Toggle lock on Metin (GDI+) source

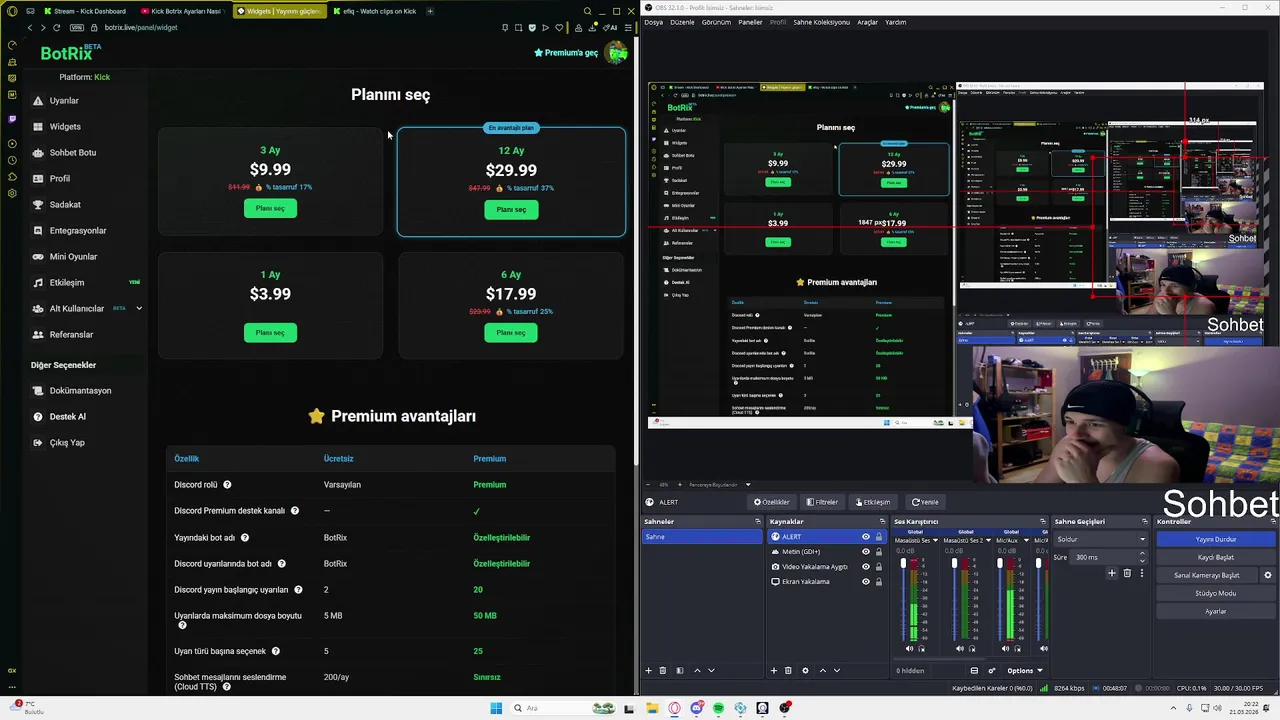[879, 552]
